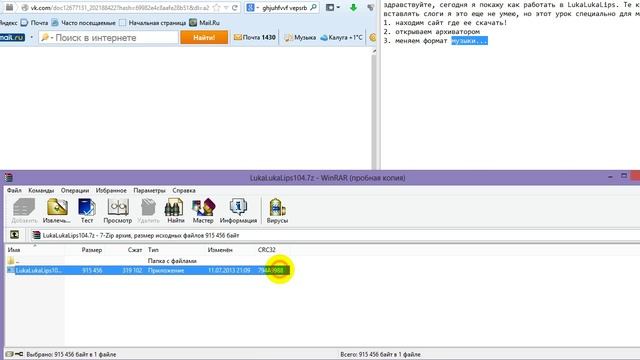
Task: Open the Параметры menu in WinRAR
Action: pyautogui.click(x=149, y=190)
